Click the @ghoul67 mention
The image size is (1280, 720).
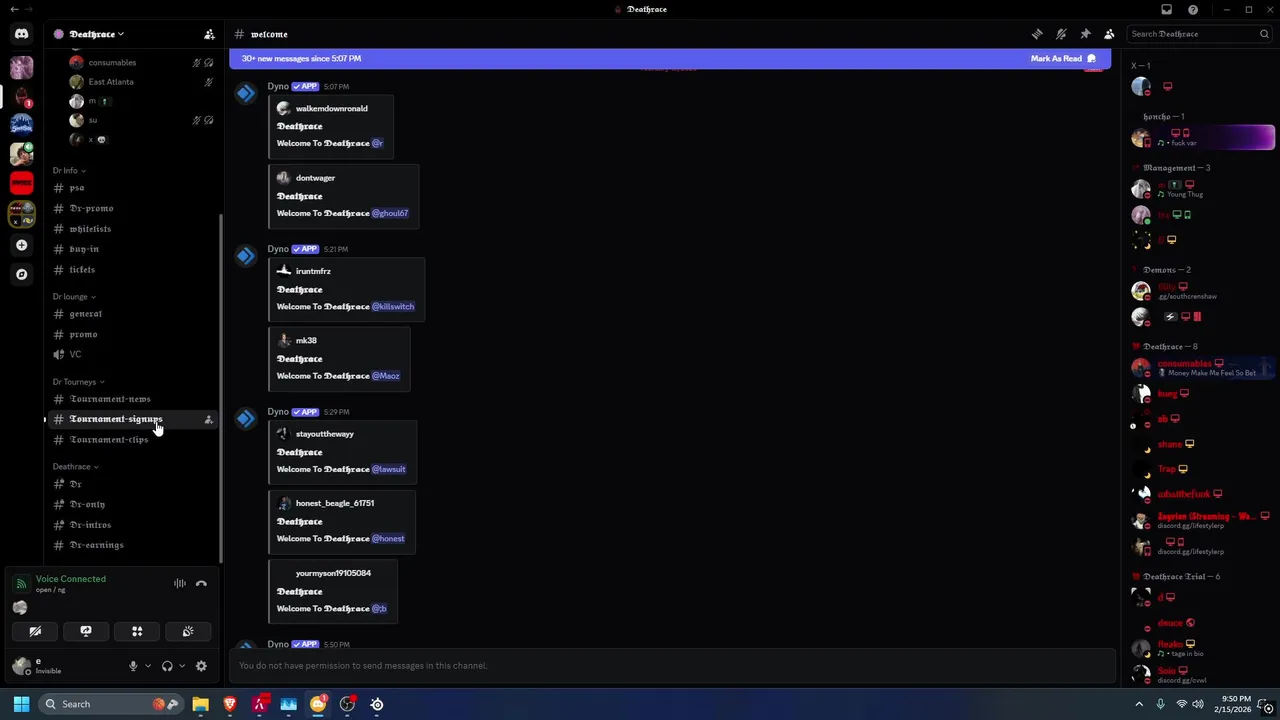click(390, 213)
